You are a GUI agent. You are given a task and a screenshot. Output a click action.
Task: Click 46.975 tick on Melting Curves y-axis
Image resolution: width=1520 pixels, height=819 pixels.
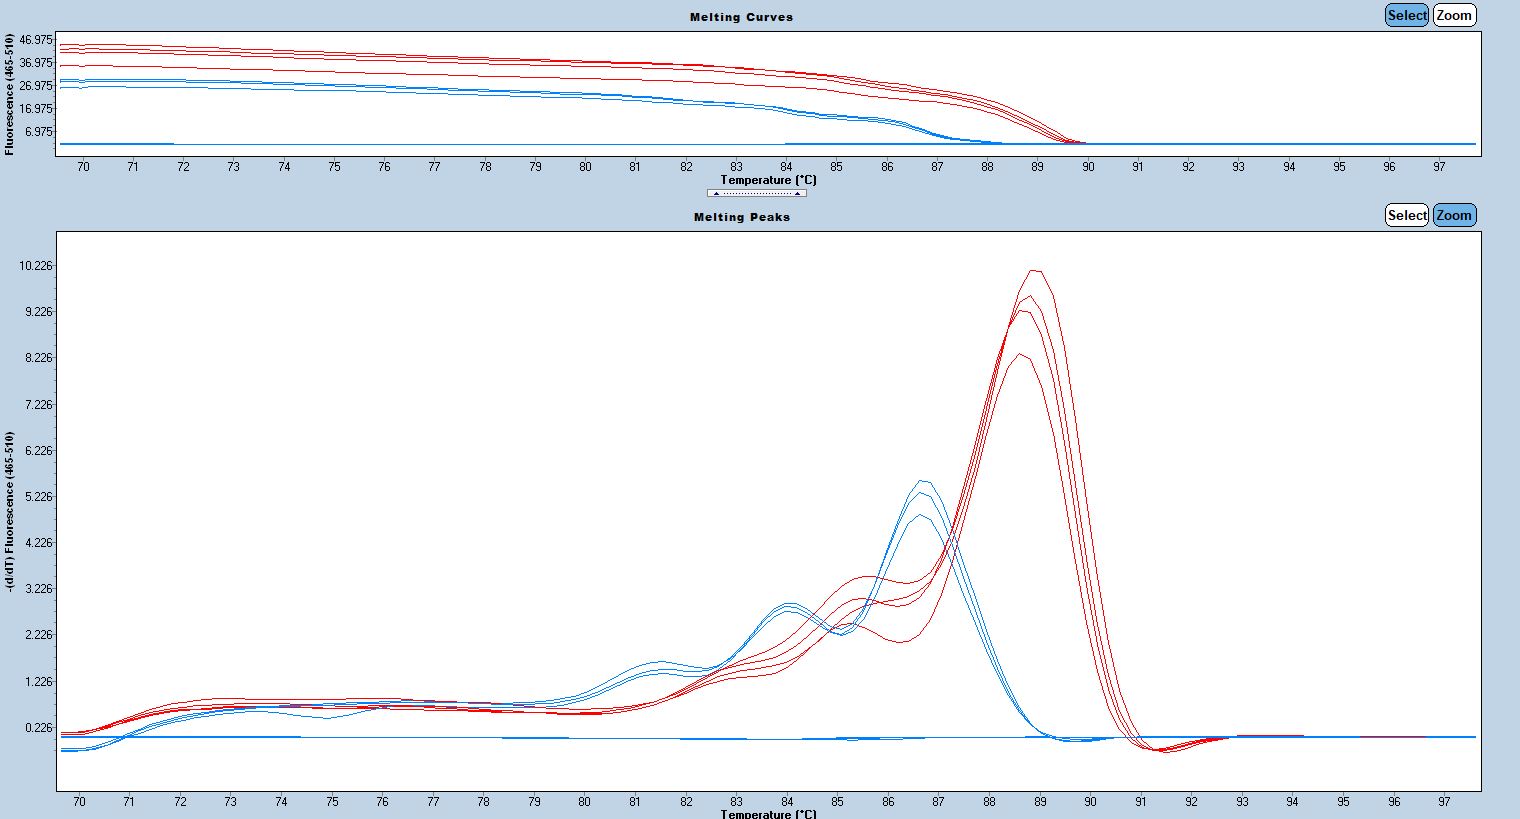(x=35, y=40)
